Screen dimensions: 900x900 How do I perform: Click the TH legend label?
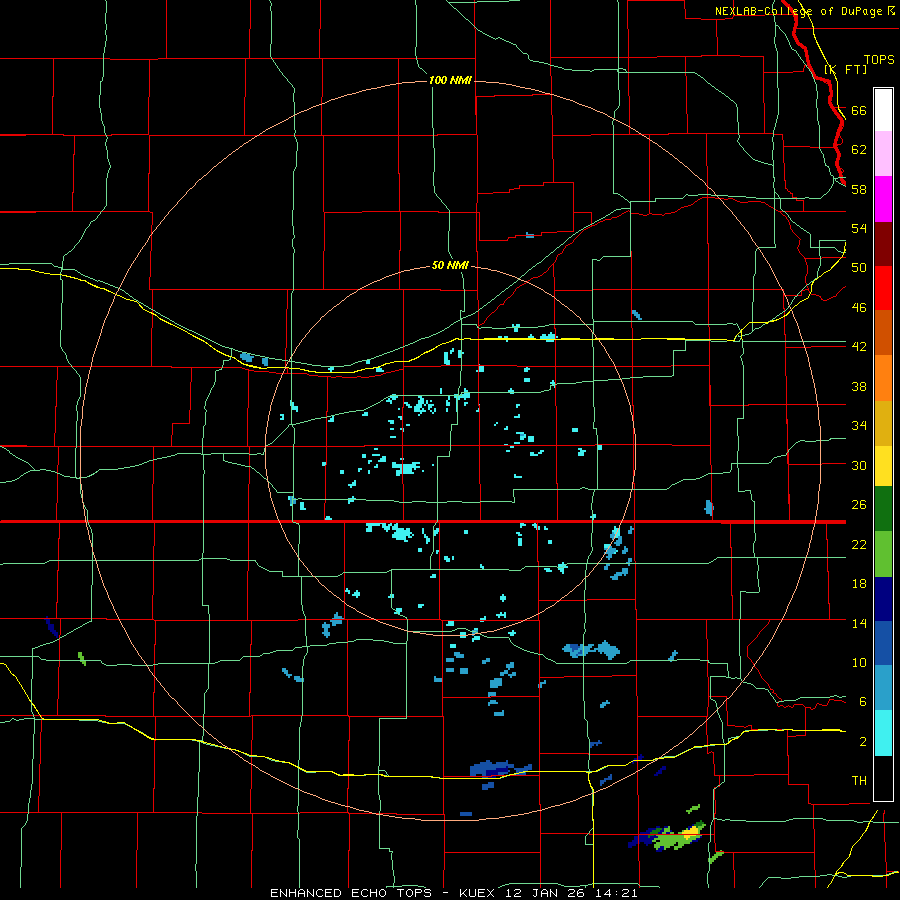pyautogui.click(x=859, y=780)
